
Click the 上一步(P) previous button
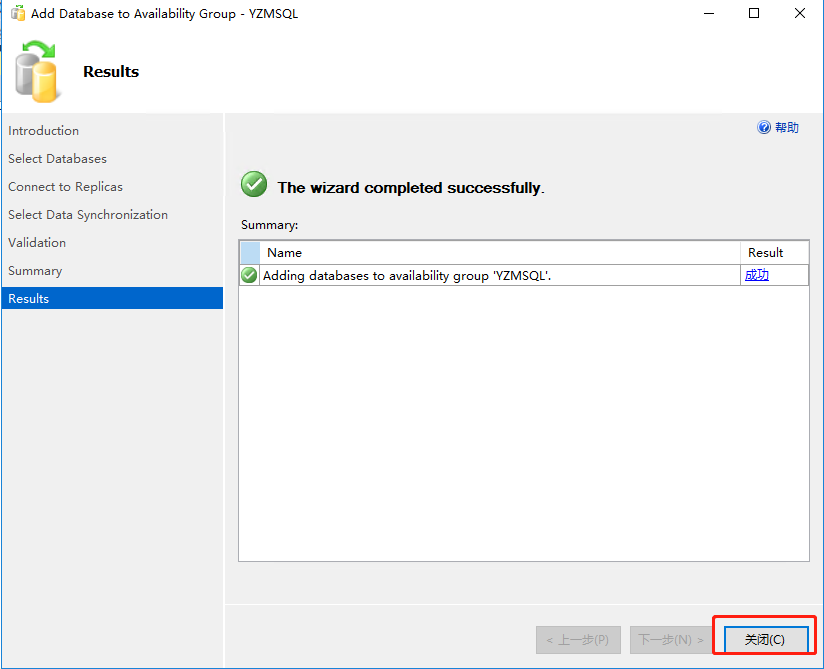click(x=578, y=640)
